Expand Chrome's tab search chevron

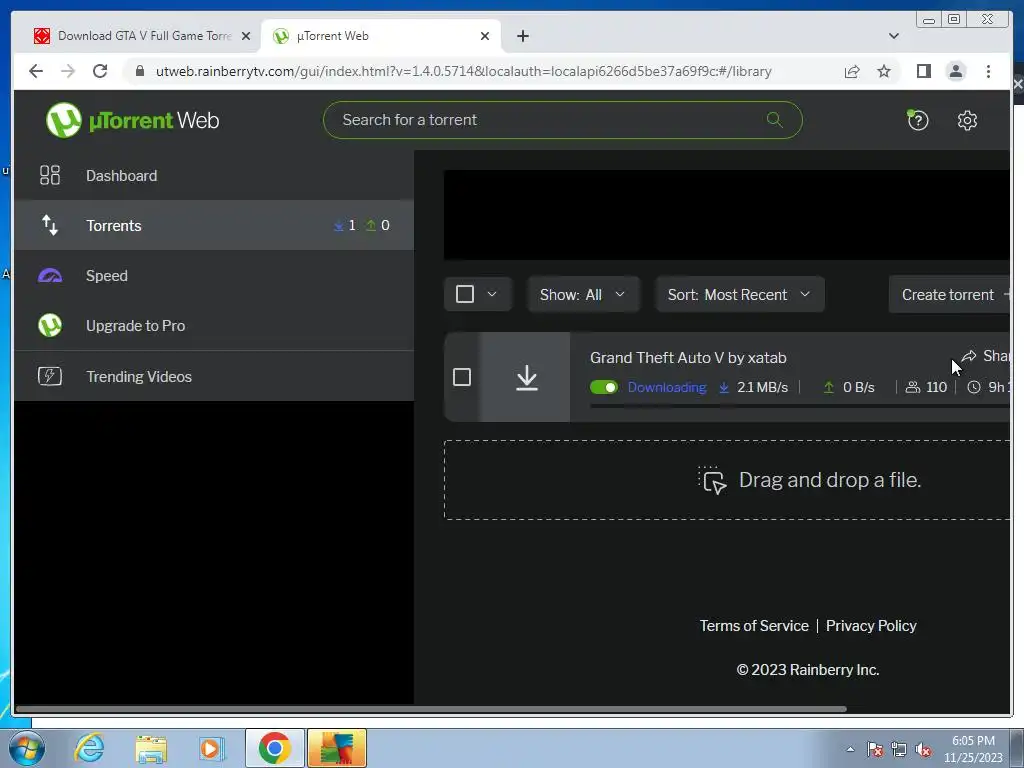(x=893, y=36)
